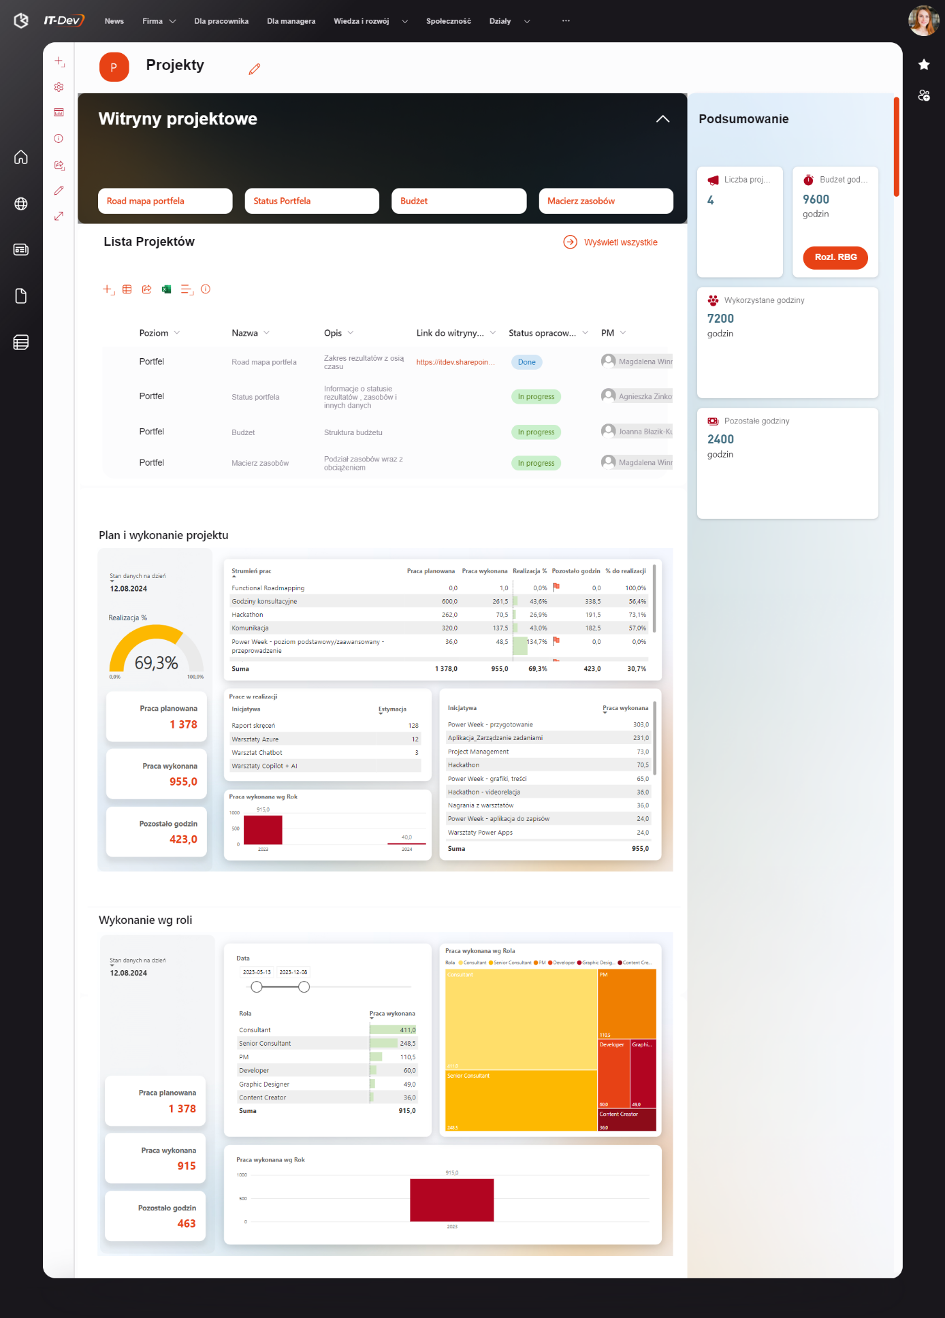The width and height of the screenshot is (945, 1318).
Task: Click the expand arrows icon in edit rail
Action: (x=59, y=216)
